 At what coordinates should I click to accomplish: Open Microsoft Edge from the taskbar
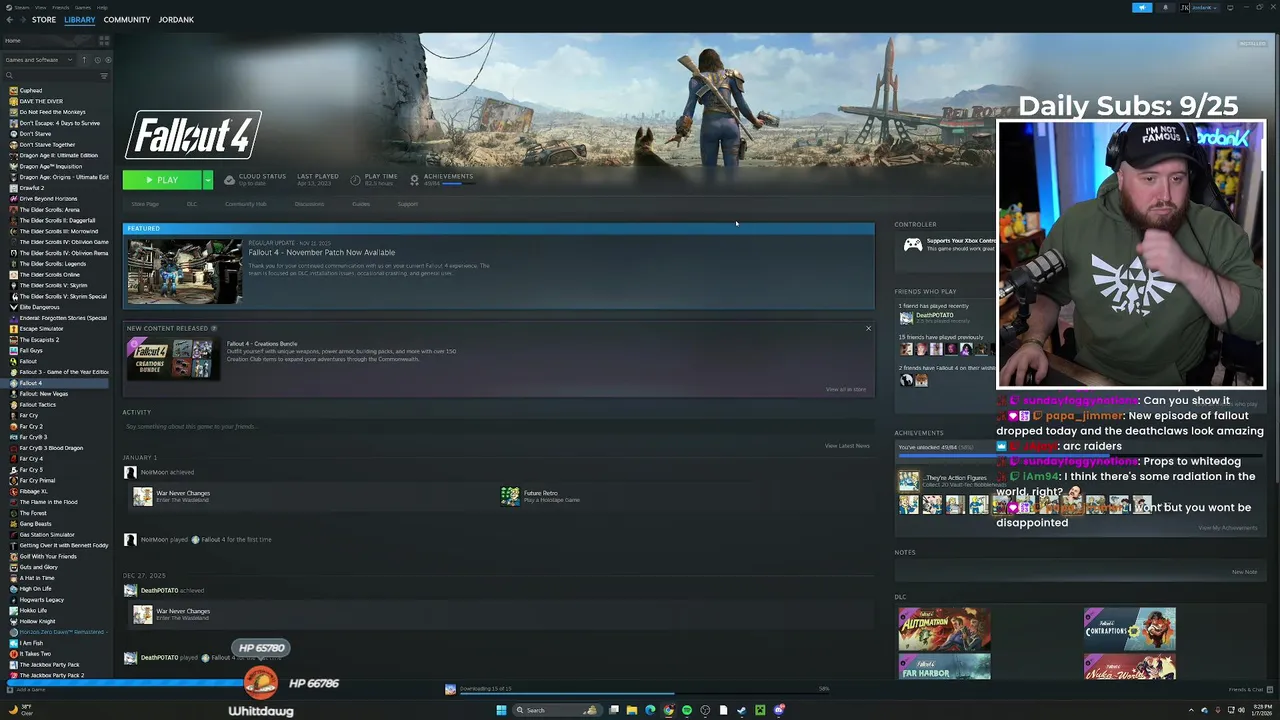[650, 710]
